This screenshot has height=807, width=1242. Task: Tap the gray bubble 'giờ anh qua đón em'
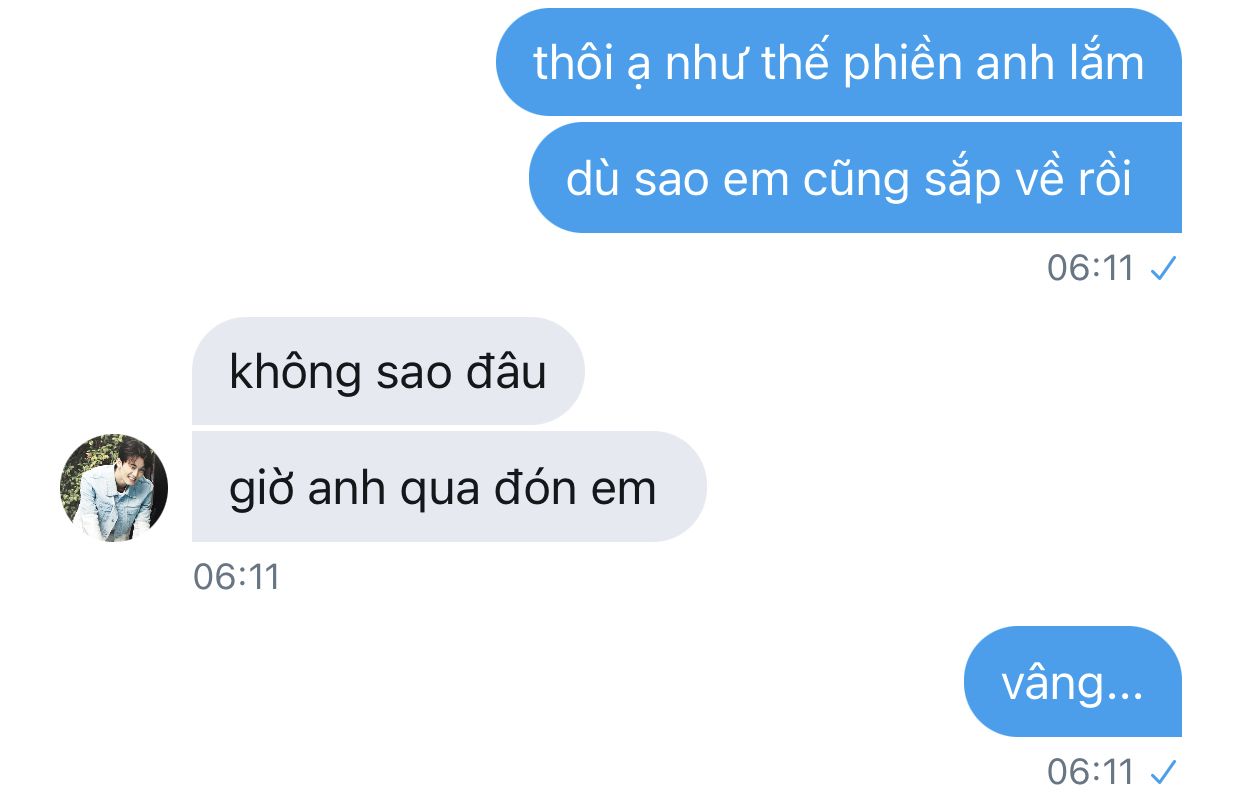click(x=449, y=487)
